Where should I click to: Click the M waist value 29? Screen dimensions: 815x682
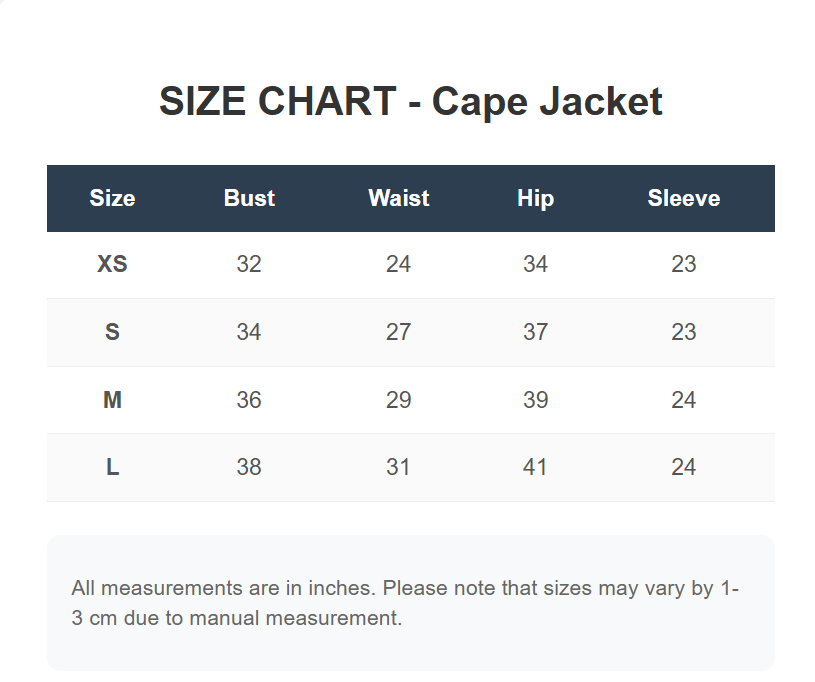coord(399,400)
